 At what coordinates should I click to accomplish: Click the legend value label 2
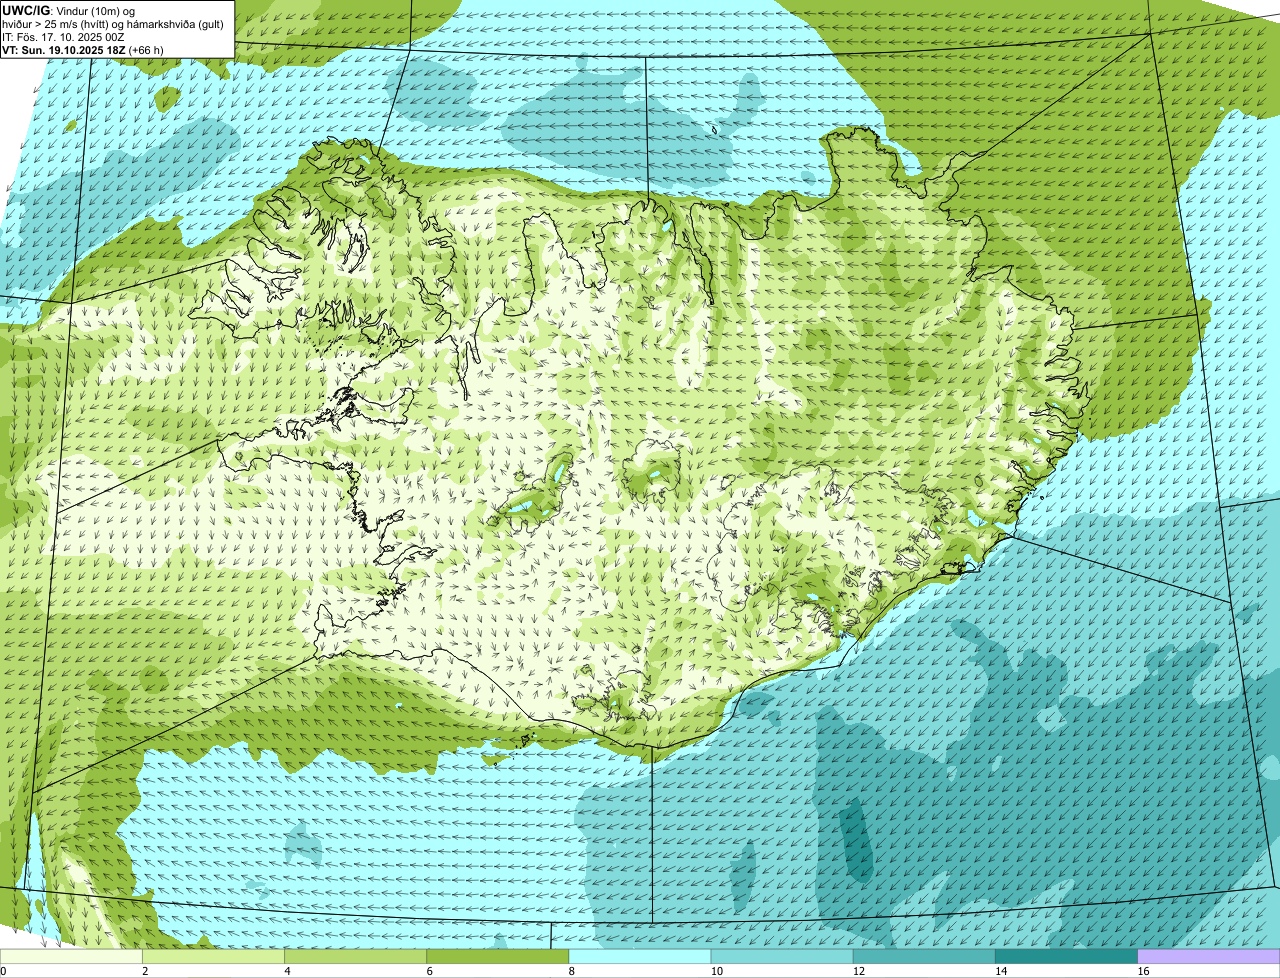145,971
